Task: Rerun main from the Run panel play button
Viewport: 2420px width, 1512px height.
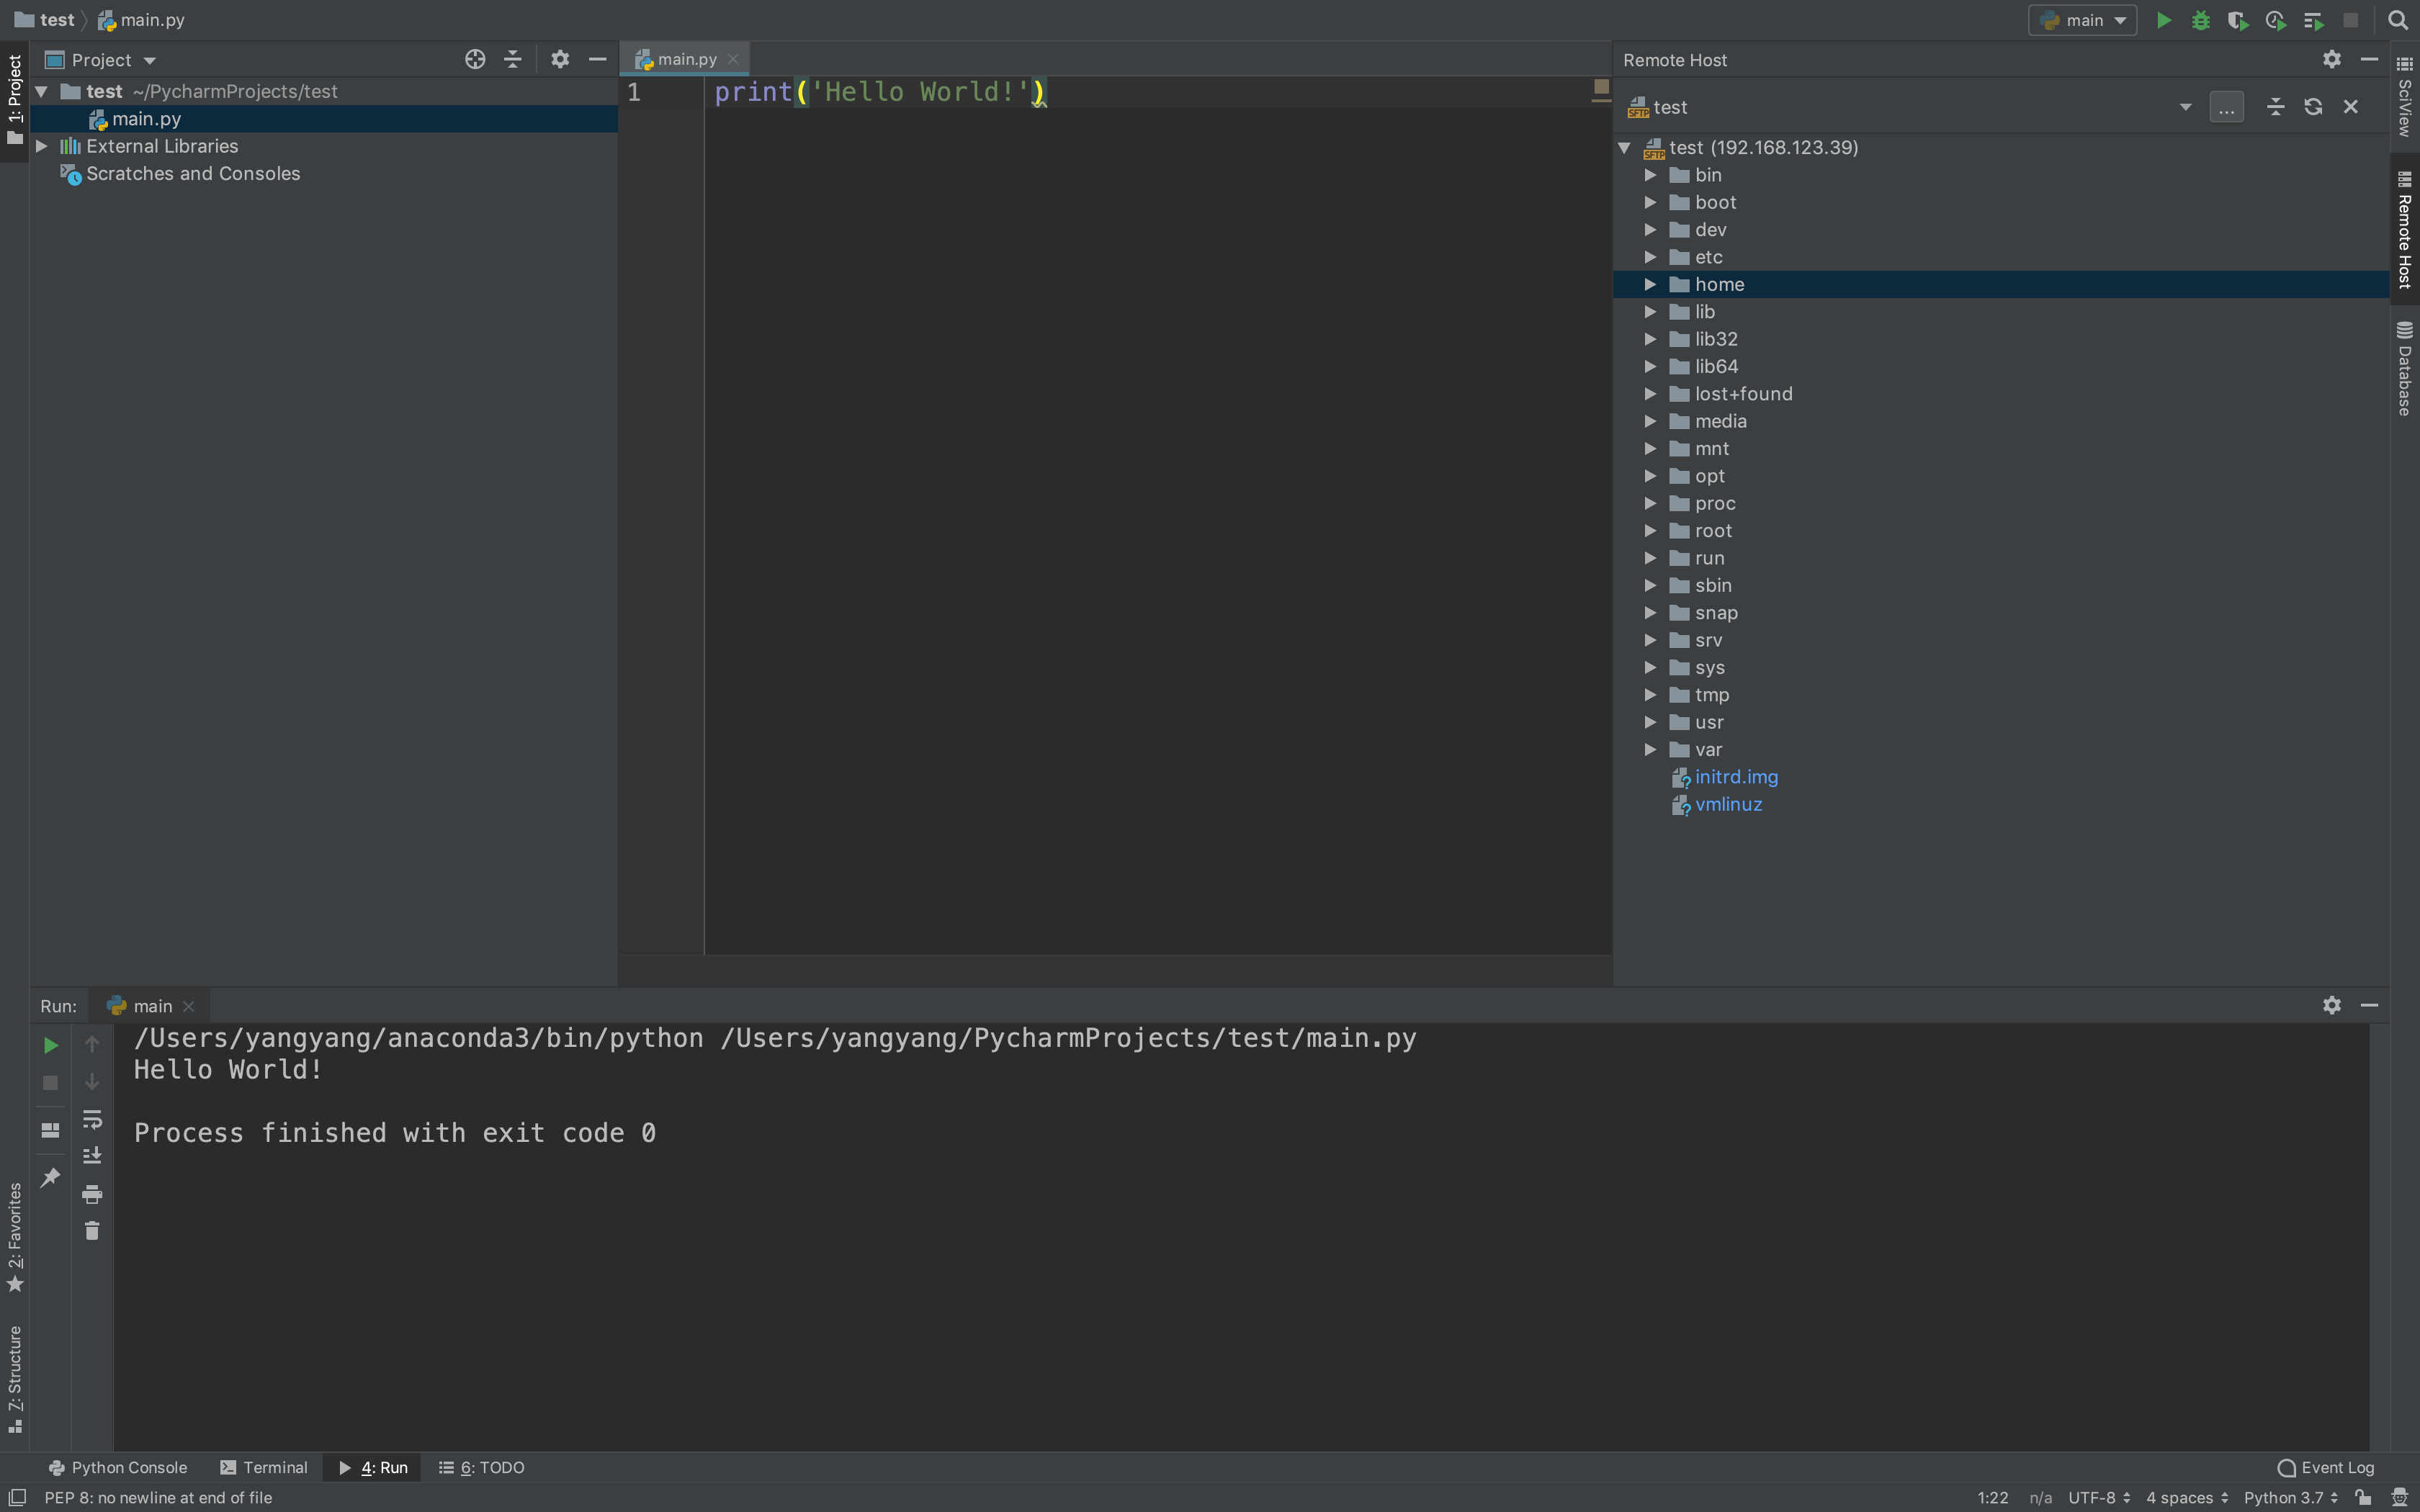Action: [49, 1045]
